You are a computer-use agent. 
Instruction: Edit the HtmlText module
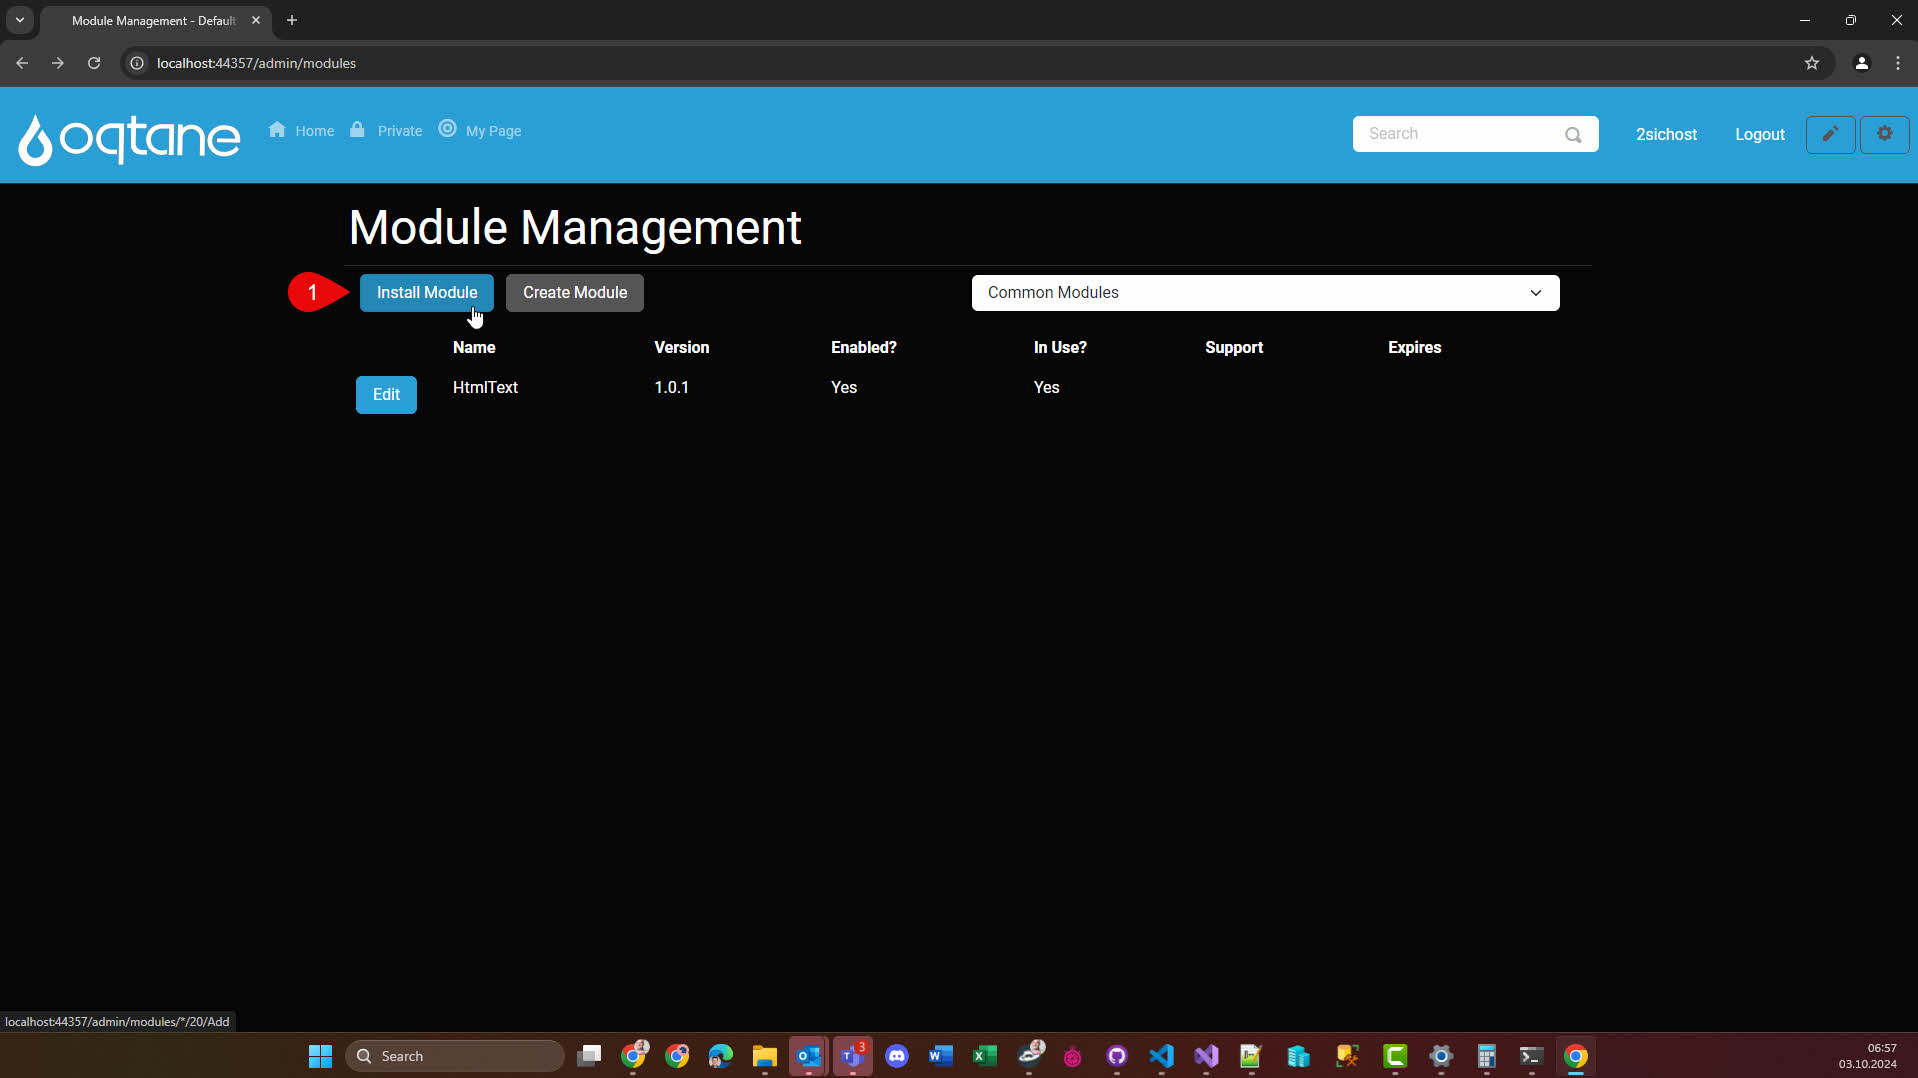click(386, 395)
